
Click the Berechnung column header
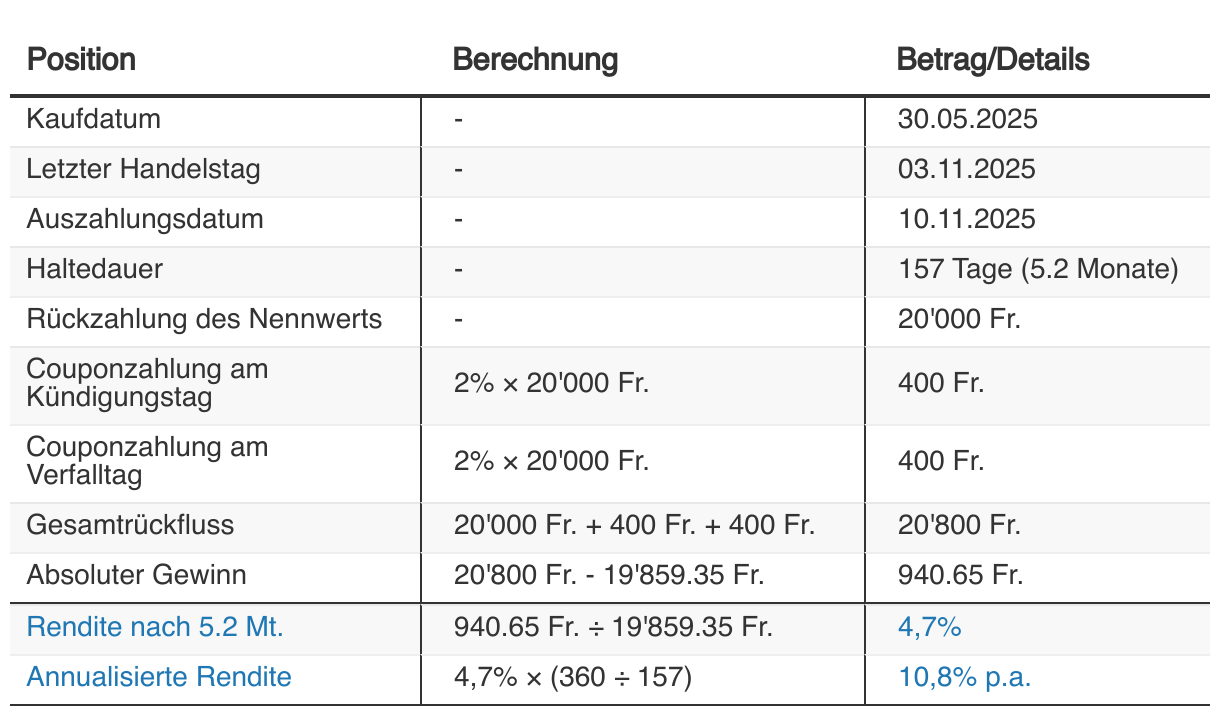tap(535, 60)
